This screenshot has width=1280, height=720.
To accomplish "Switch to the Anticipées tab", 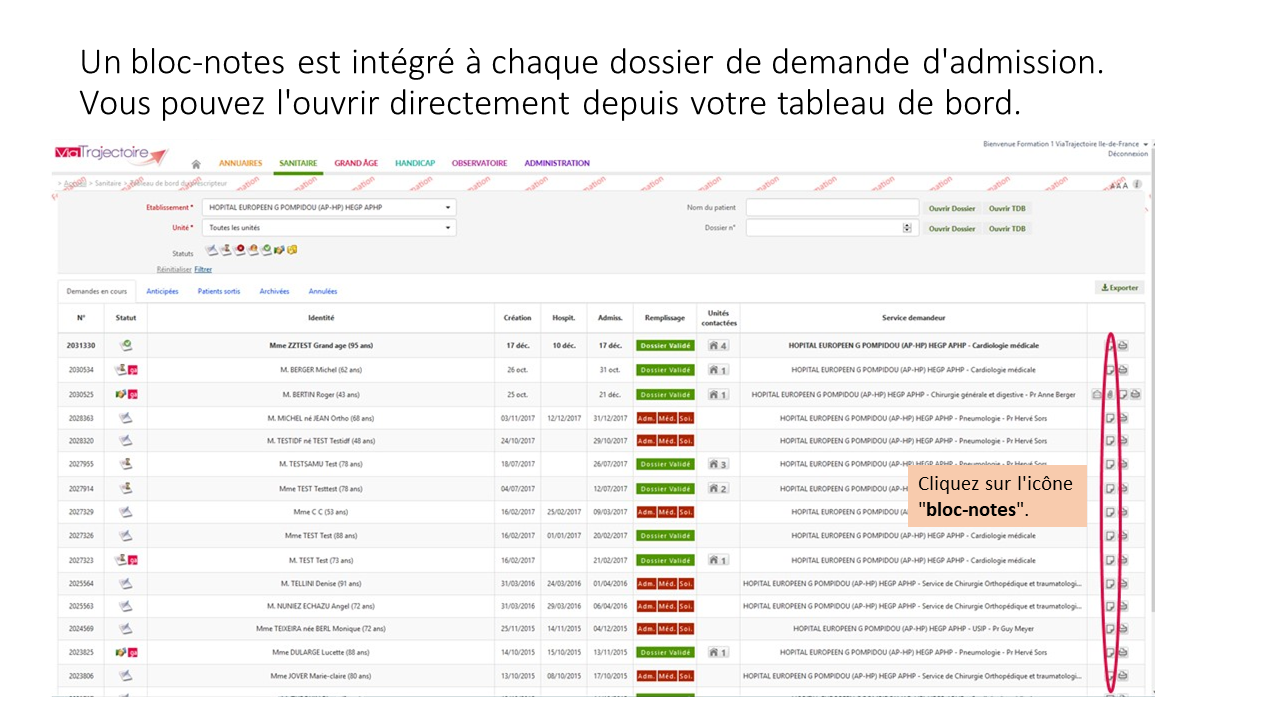I will click(162, 292).
